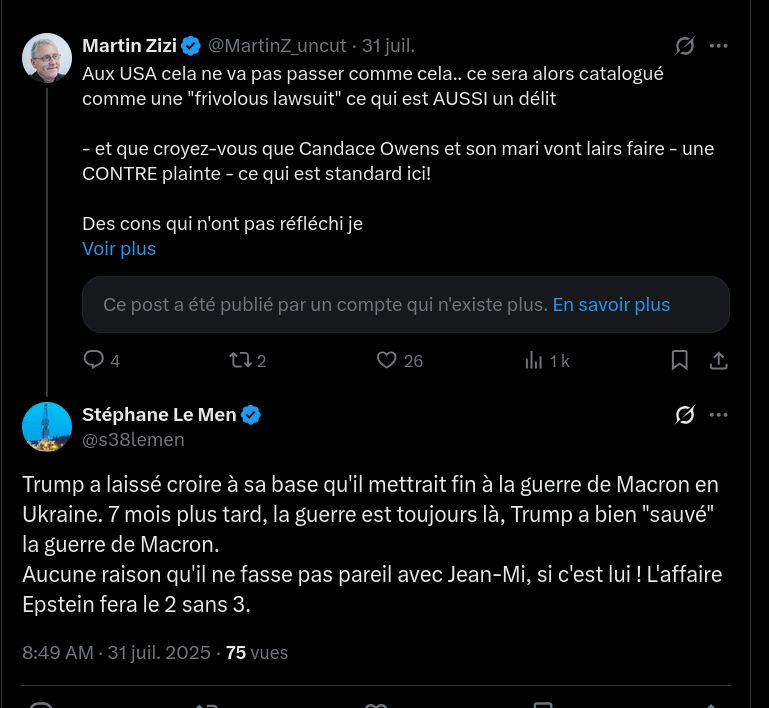Like Martin Zizi's post with heart icon
The height and width of the screenshot is (708, 769).
(x=387, y=360)
